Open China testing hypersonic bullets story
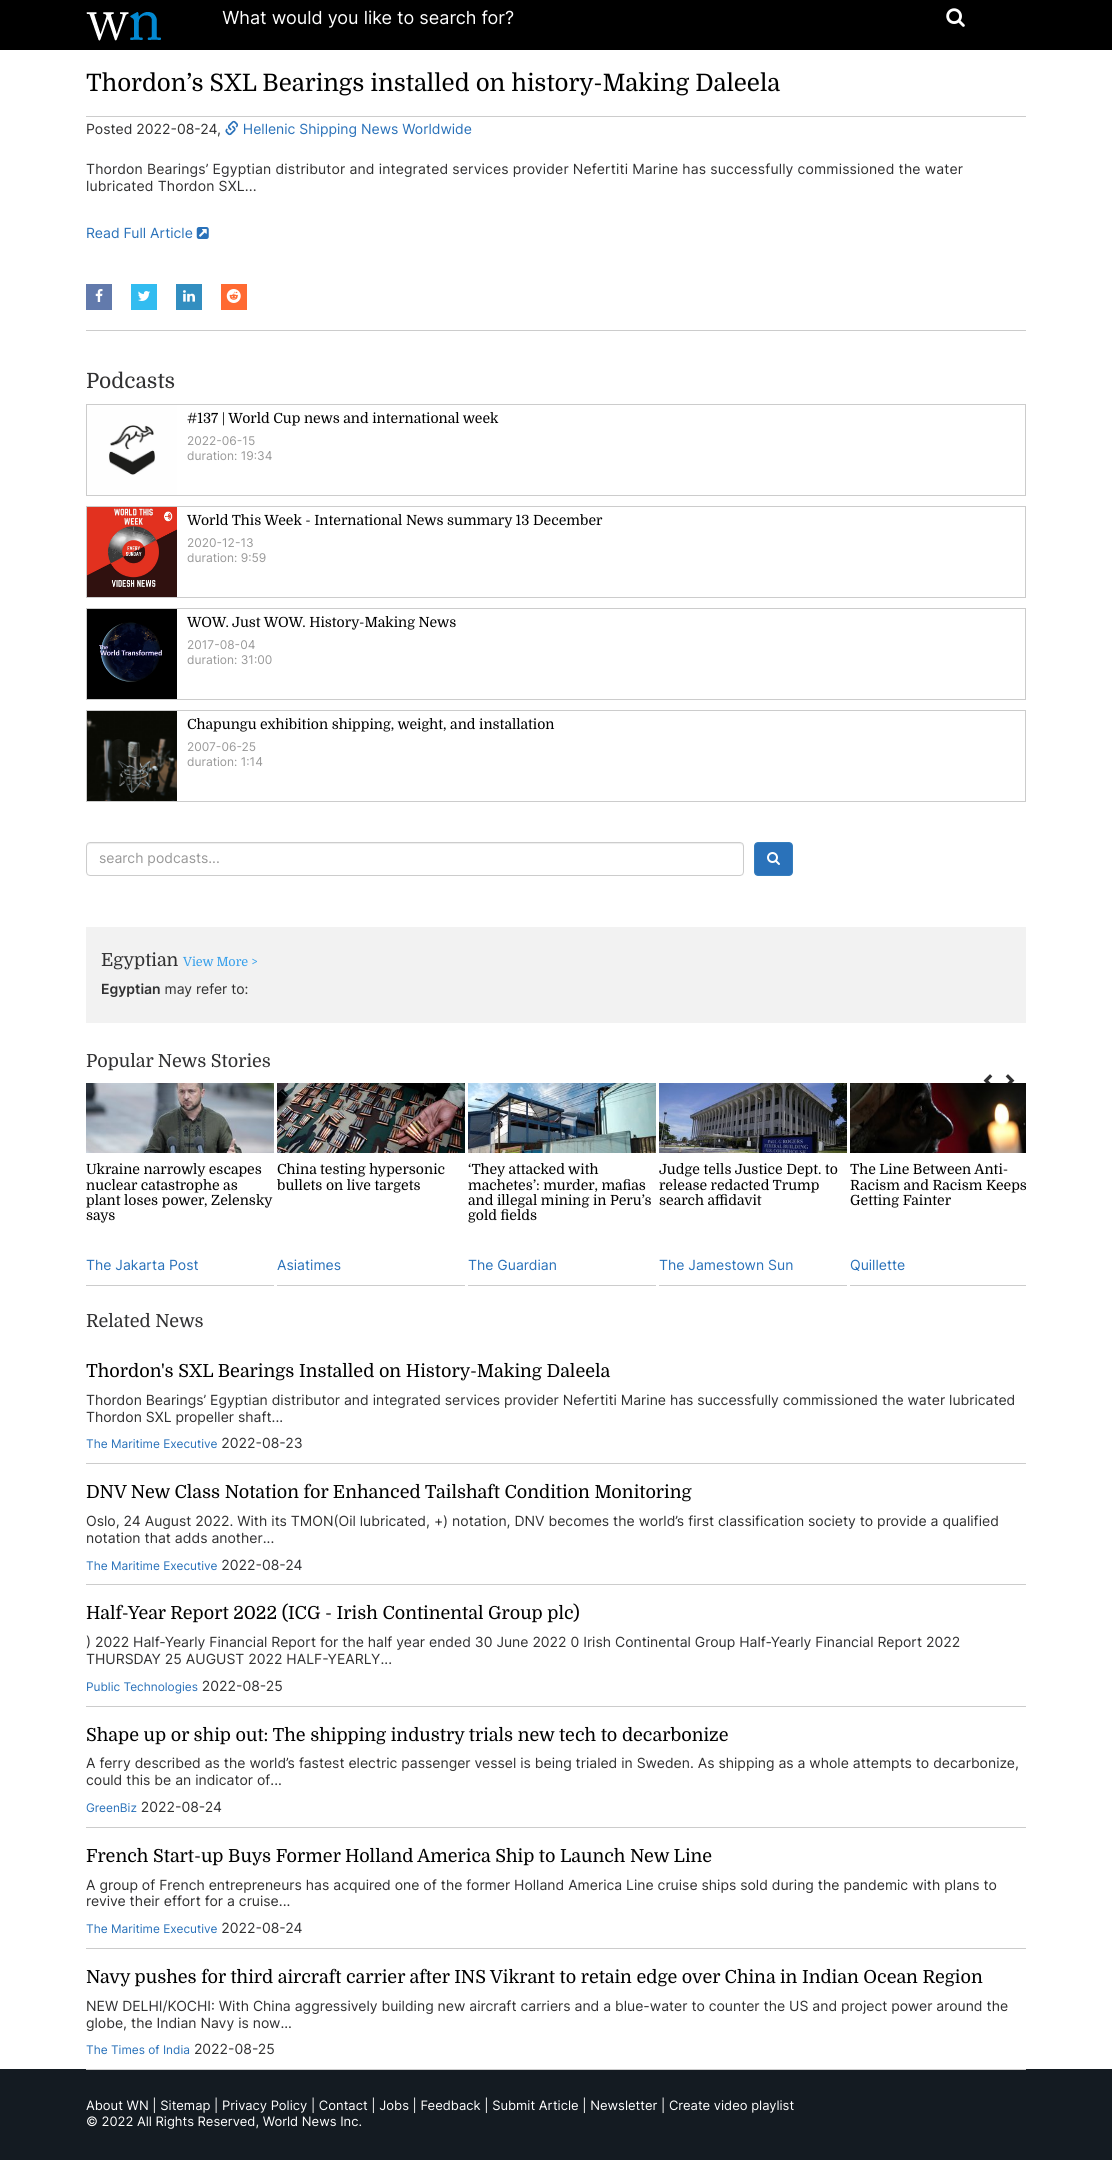The width and height of the screenshot is (1112, 2160). 361,1177
